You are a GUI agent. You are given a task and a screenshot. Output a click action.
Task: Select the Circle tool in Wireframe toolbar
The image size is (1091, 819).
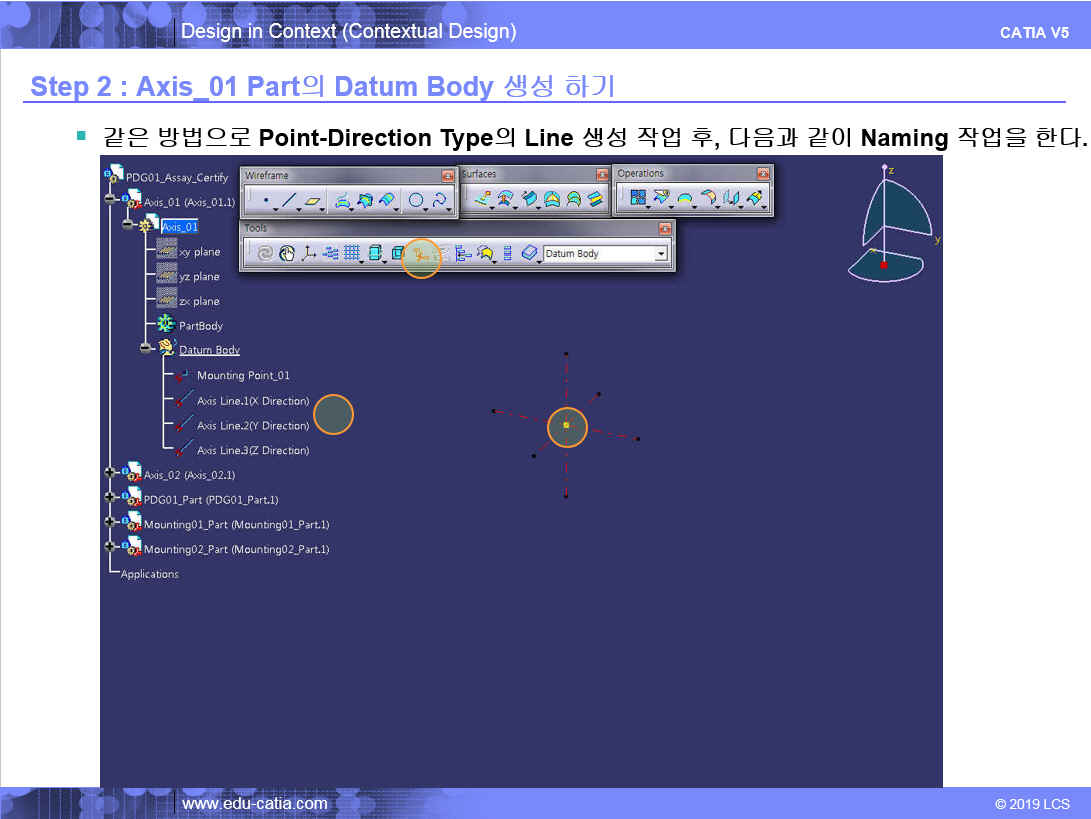tap(416, 200)
